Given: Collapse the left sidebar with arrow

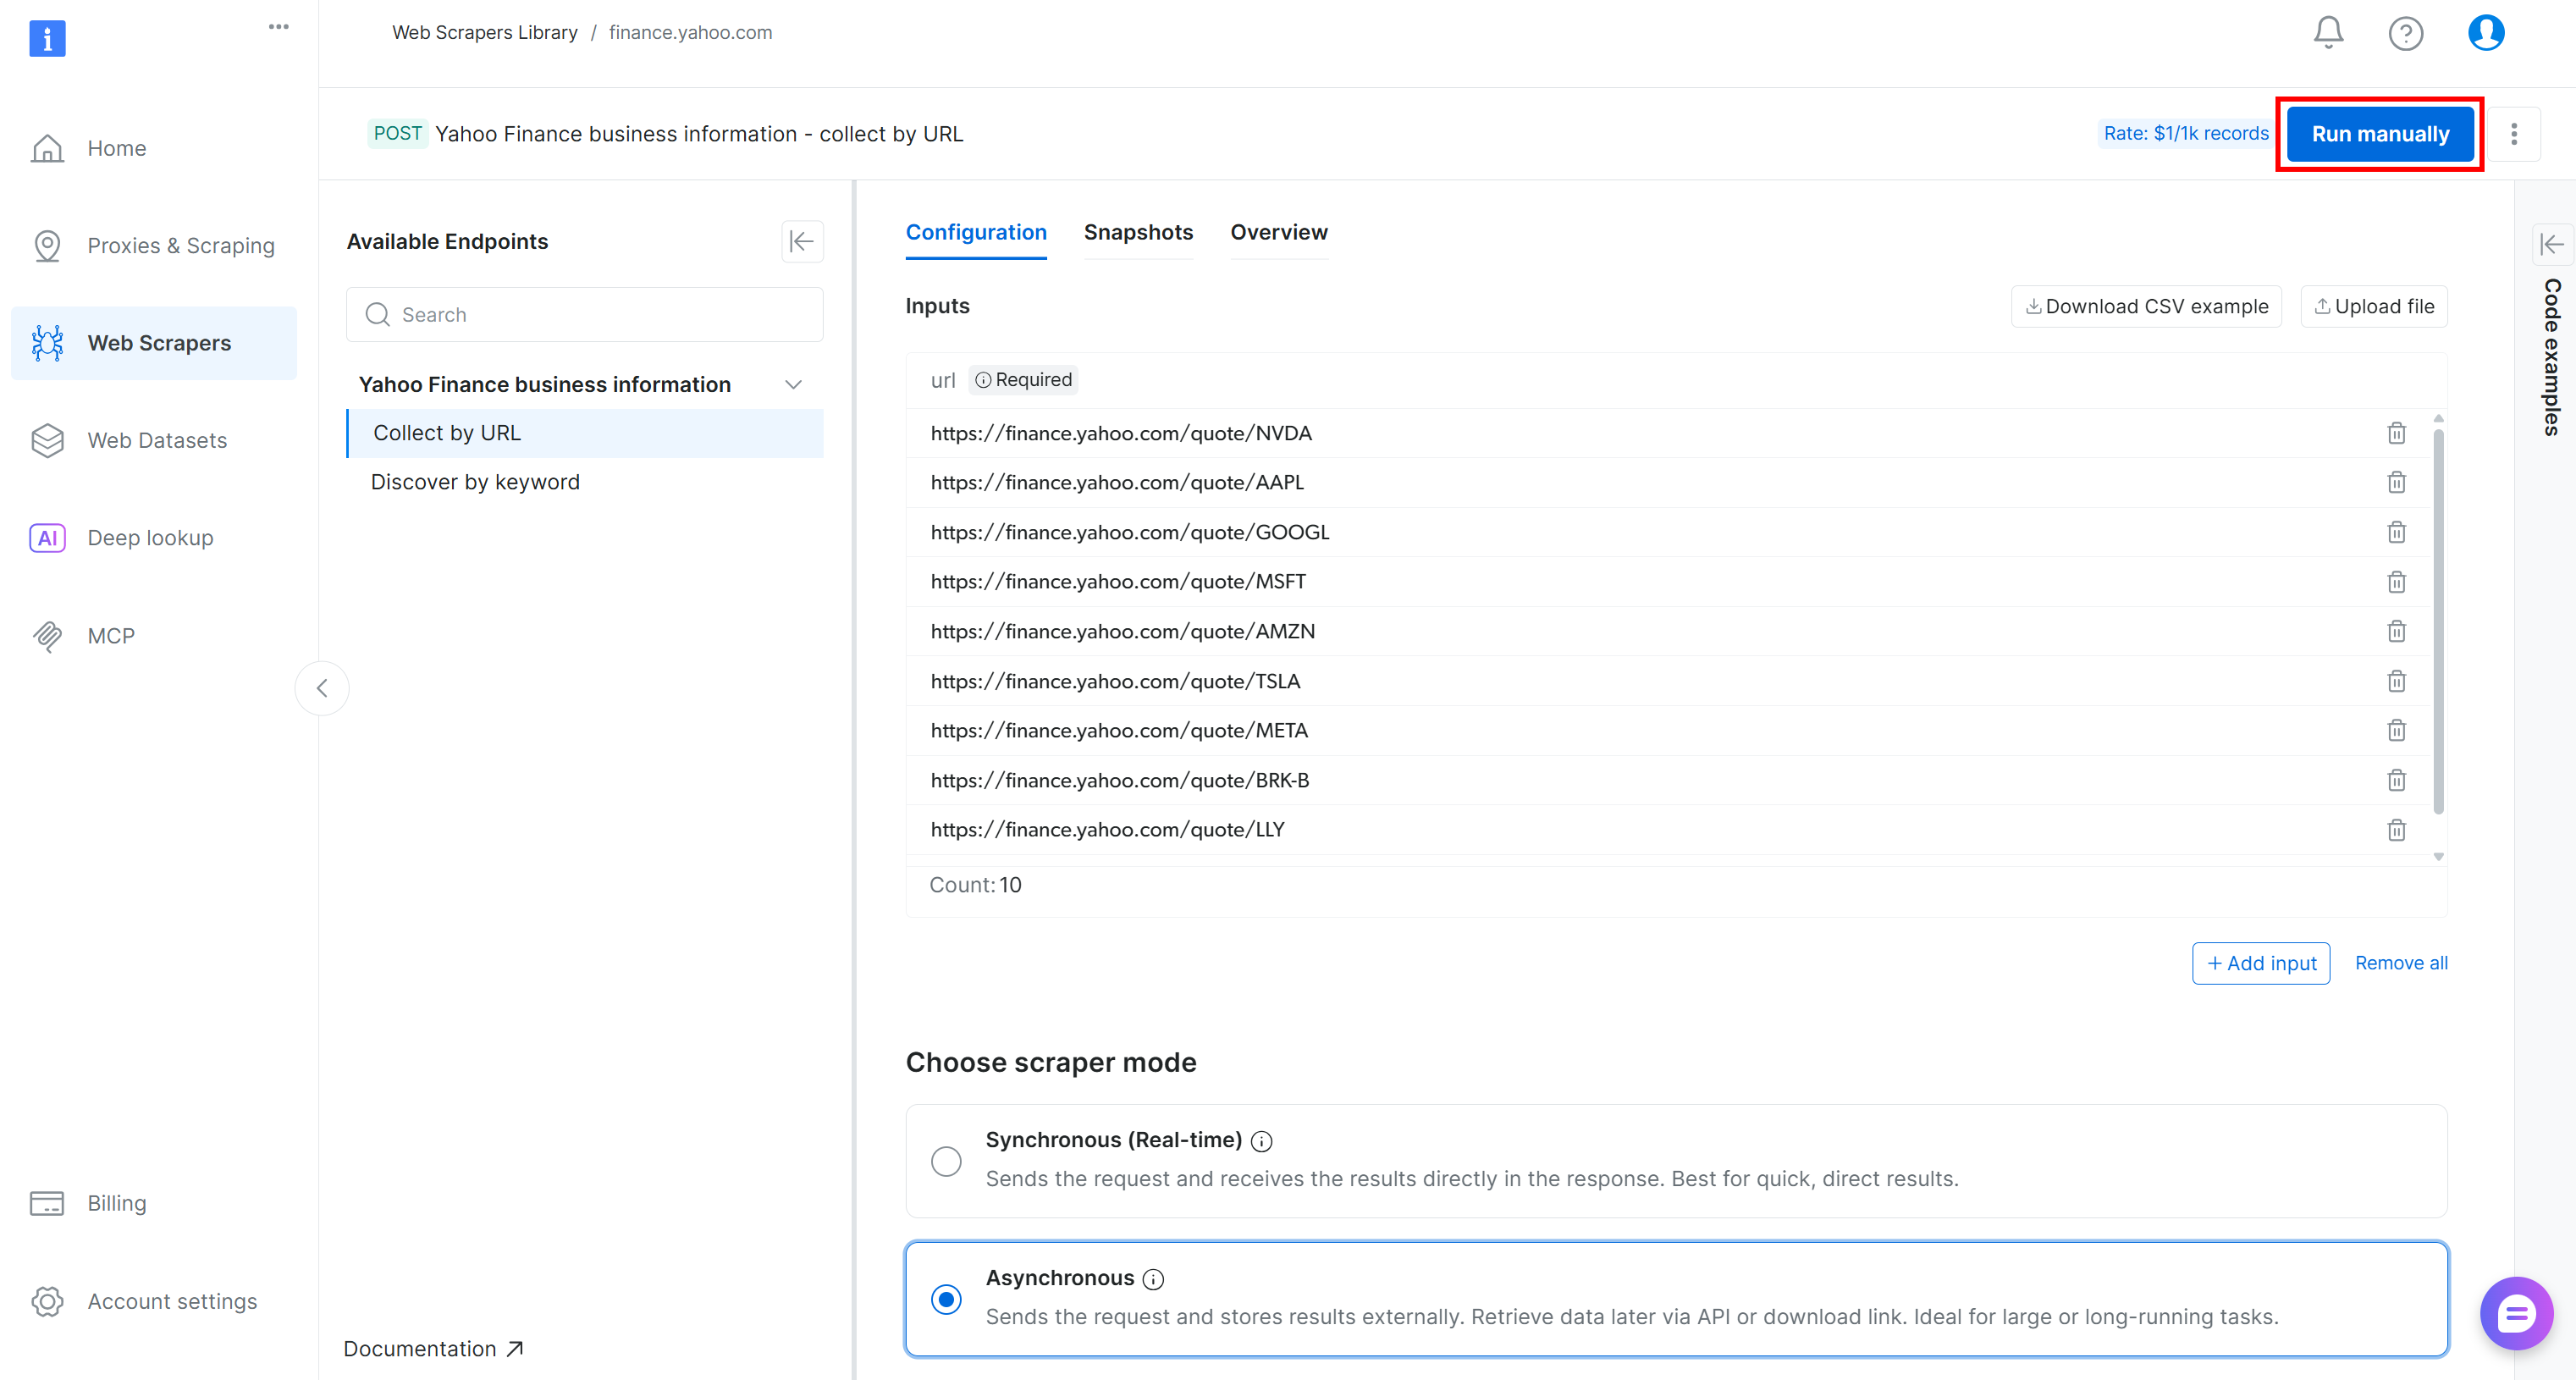Looking at the screenshot, I should (x=322, y=688).
